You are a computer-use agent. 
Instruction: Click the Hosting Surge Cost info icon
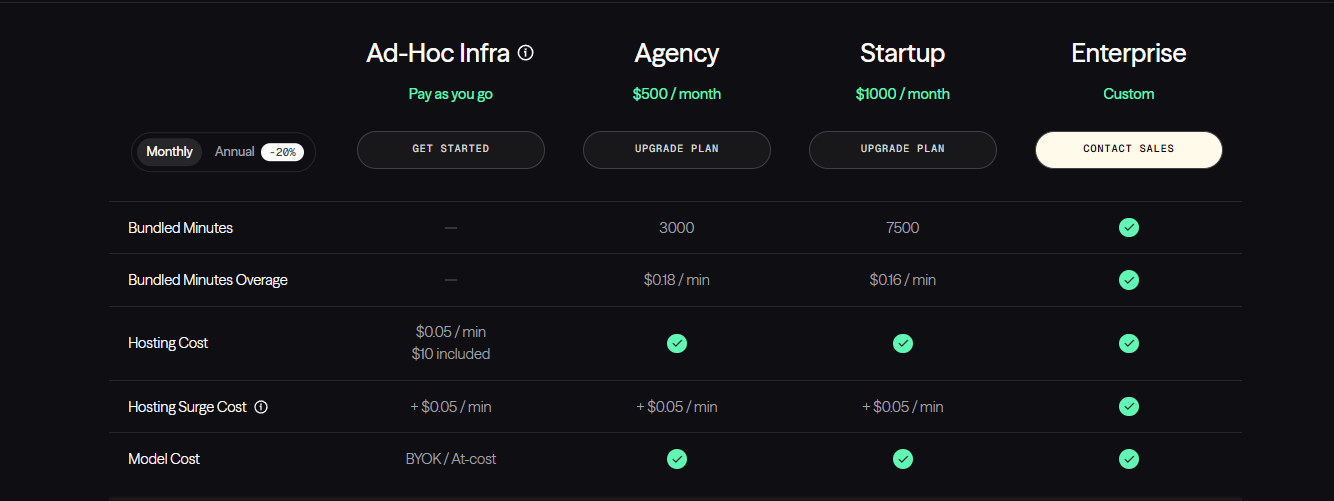tap(261, 407)
